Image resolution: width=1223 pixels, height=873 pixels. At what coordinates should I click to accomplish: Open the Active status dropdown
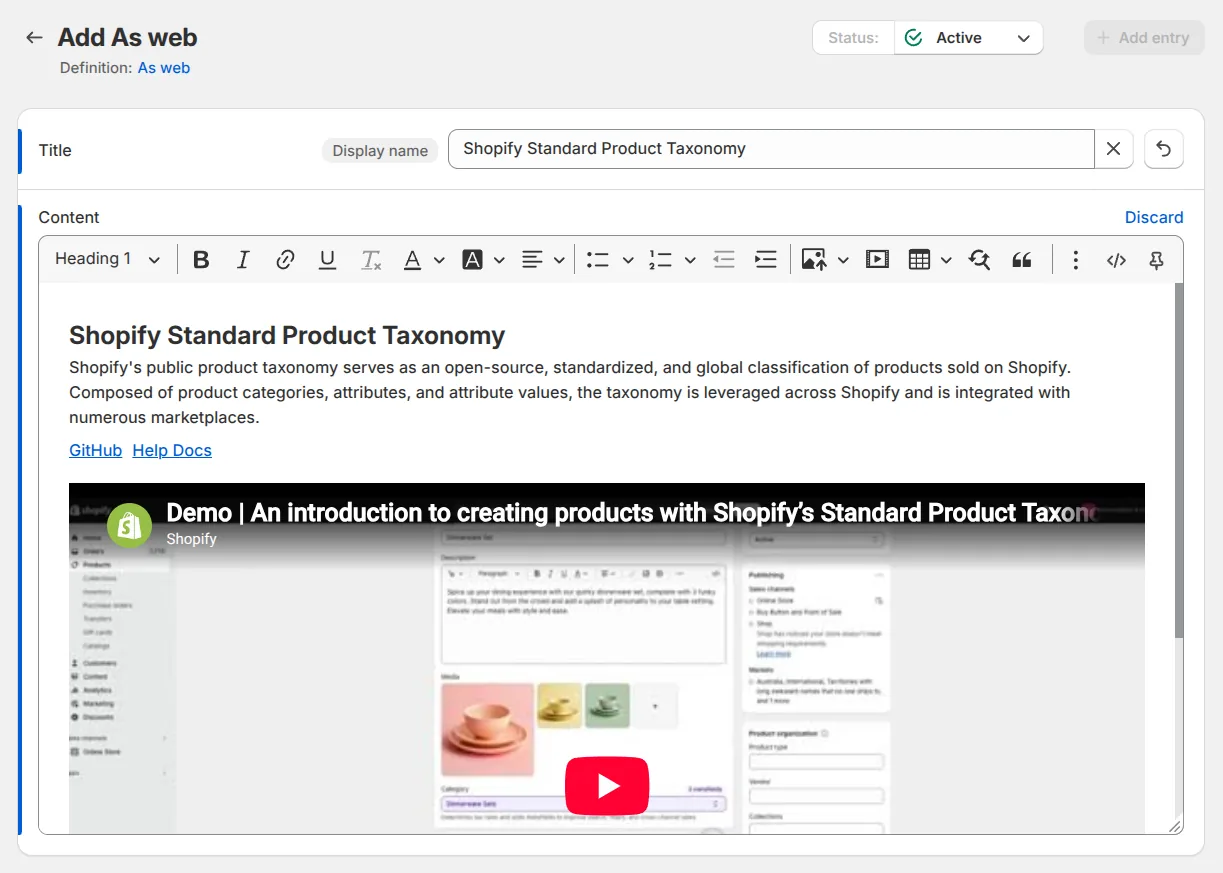[968, 38]
